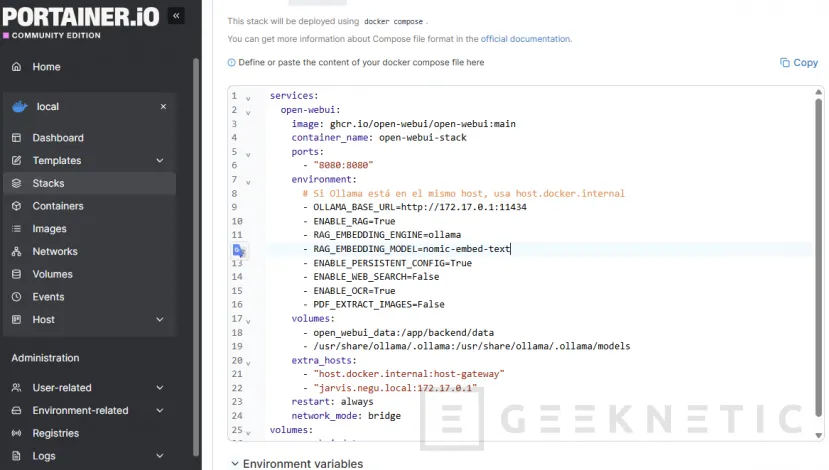This screenshot has width=829, height=470.
Task: Click the User-related people icon
Action: (x=16, y=388)
